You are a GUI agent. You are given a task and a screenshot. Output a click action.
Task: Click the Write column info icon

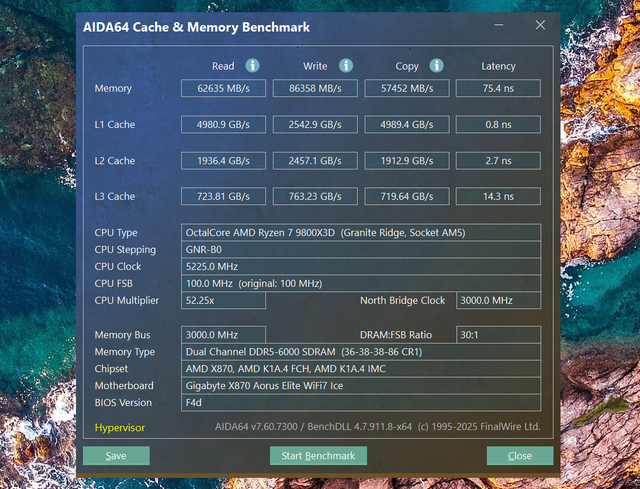(346, 66)
